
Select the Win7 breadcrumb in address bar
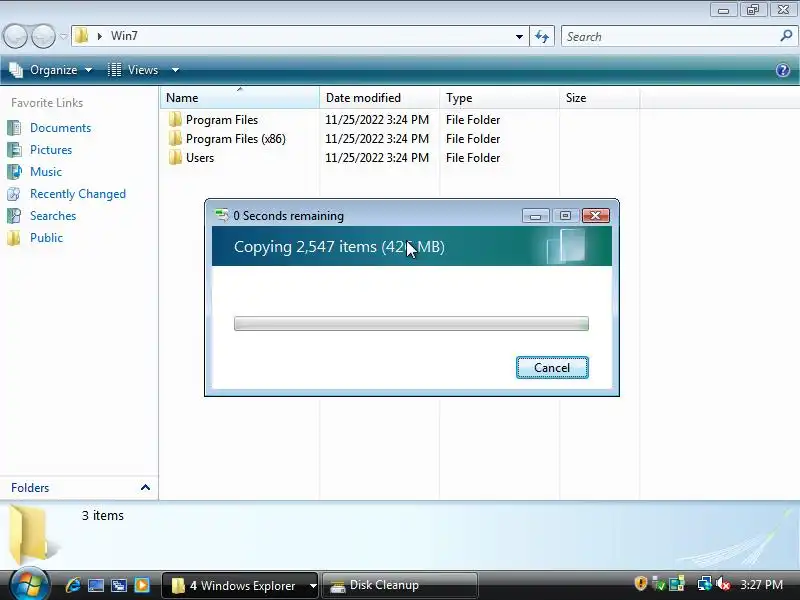pyautogui.click(x=124, y=36)
